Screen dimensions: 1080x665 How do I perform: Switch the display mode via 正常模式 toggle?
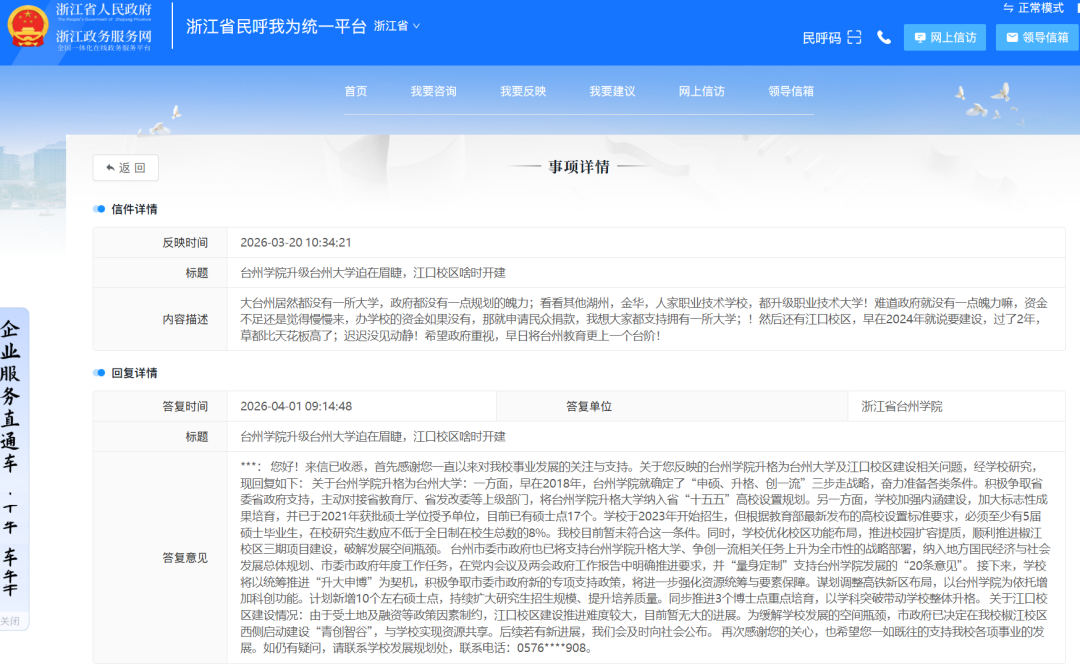pos(1040,8)
